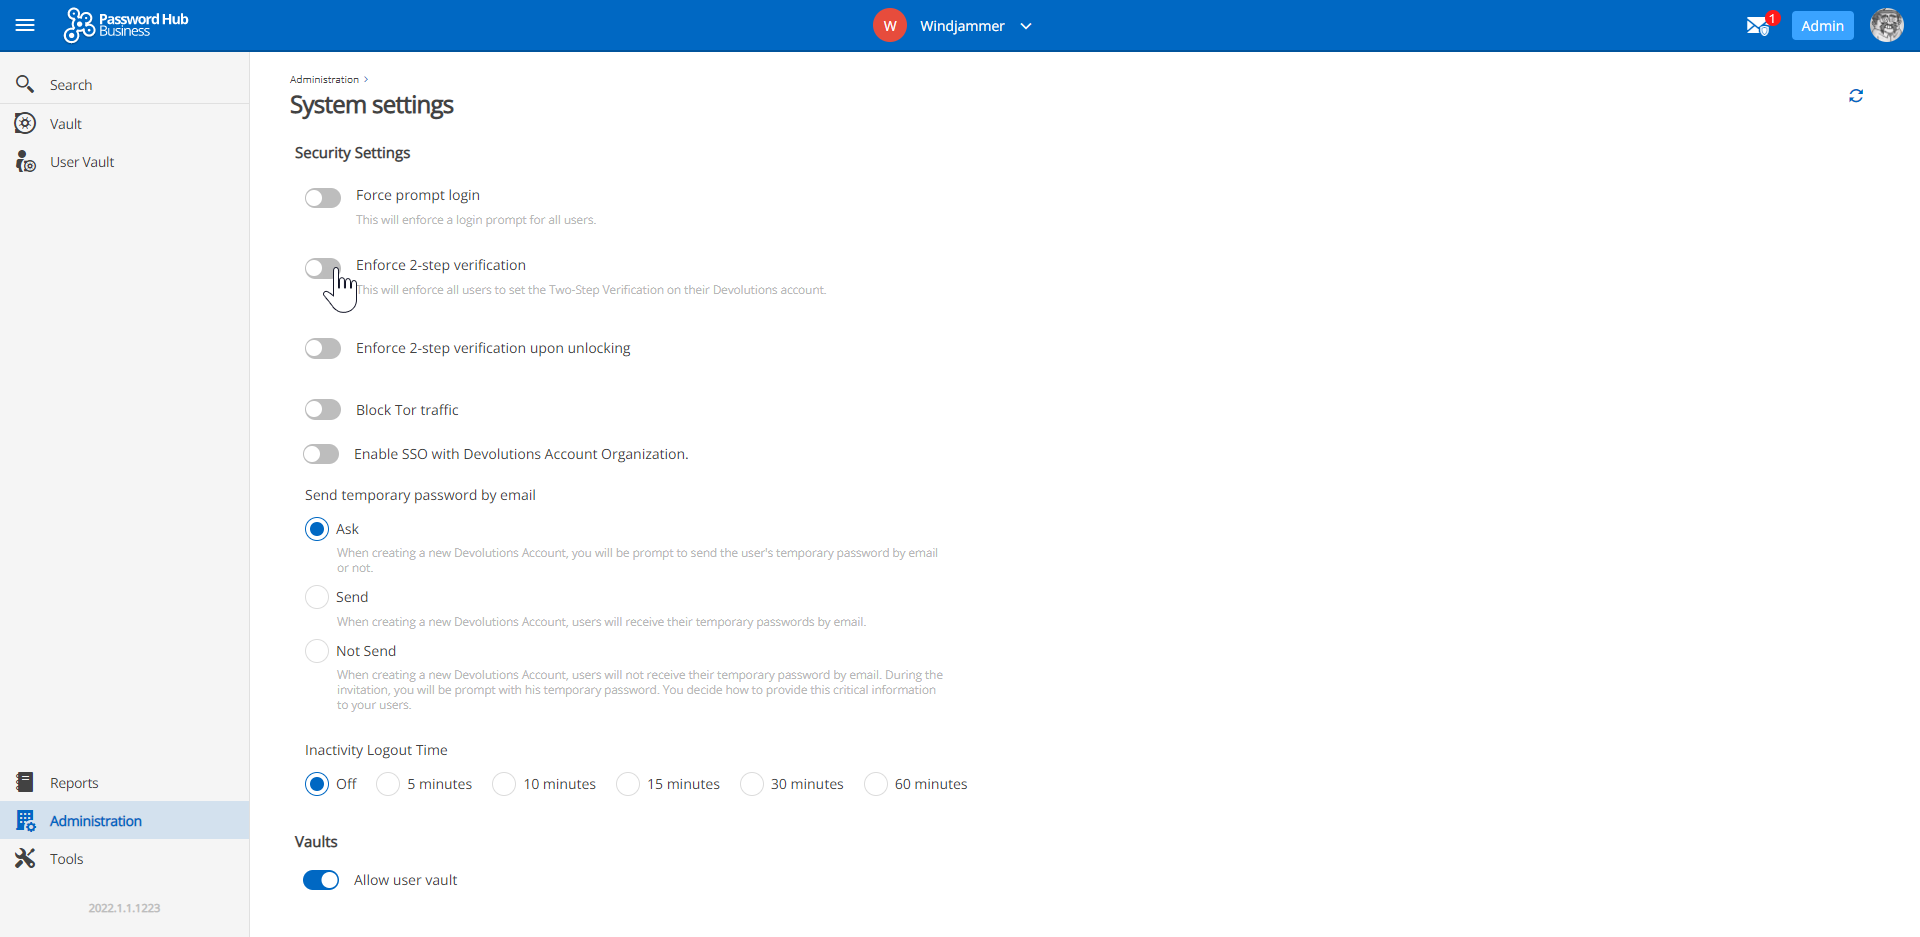Open the hamburger navigation menu
The height and width of the screenshot is (937, 1920).
25,25
